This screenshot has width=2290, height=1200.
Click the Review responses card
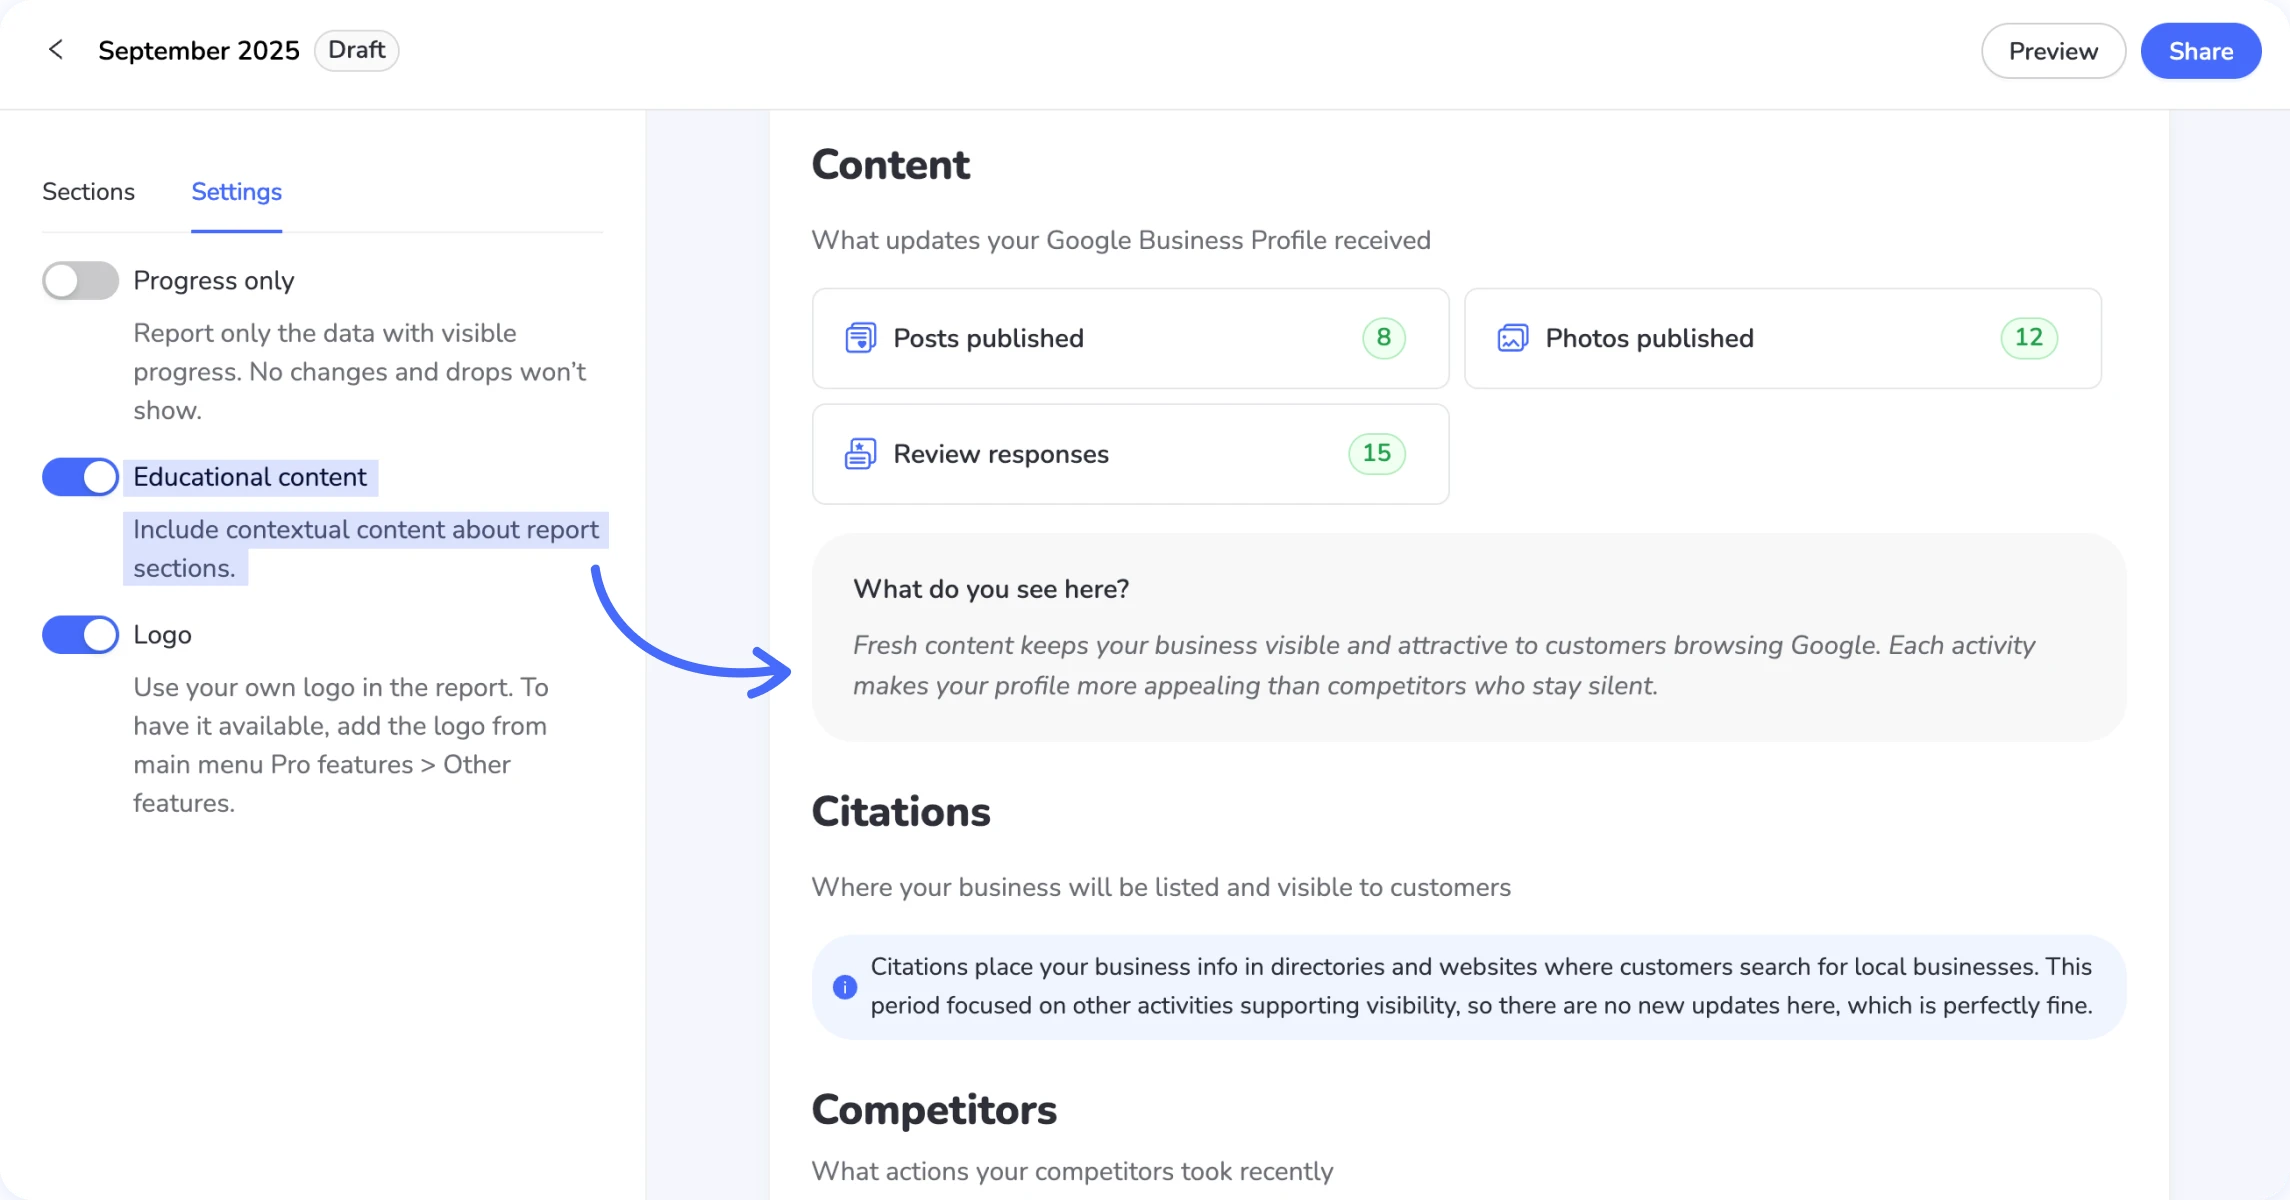[1130, 454]
